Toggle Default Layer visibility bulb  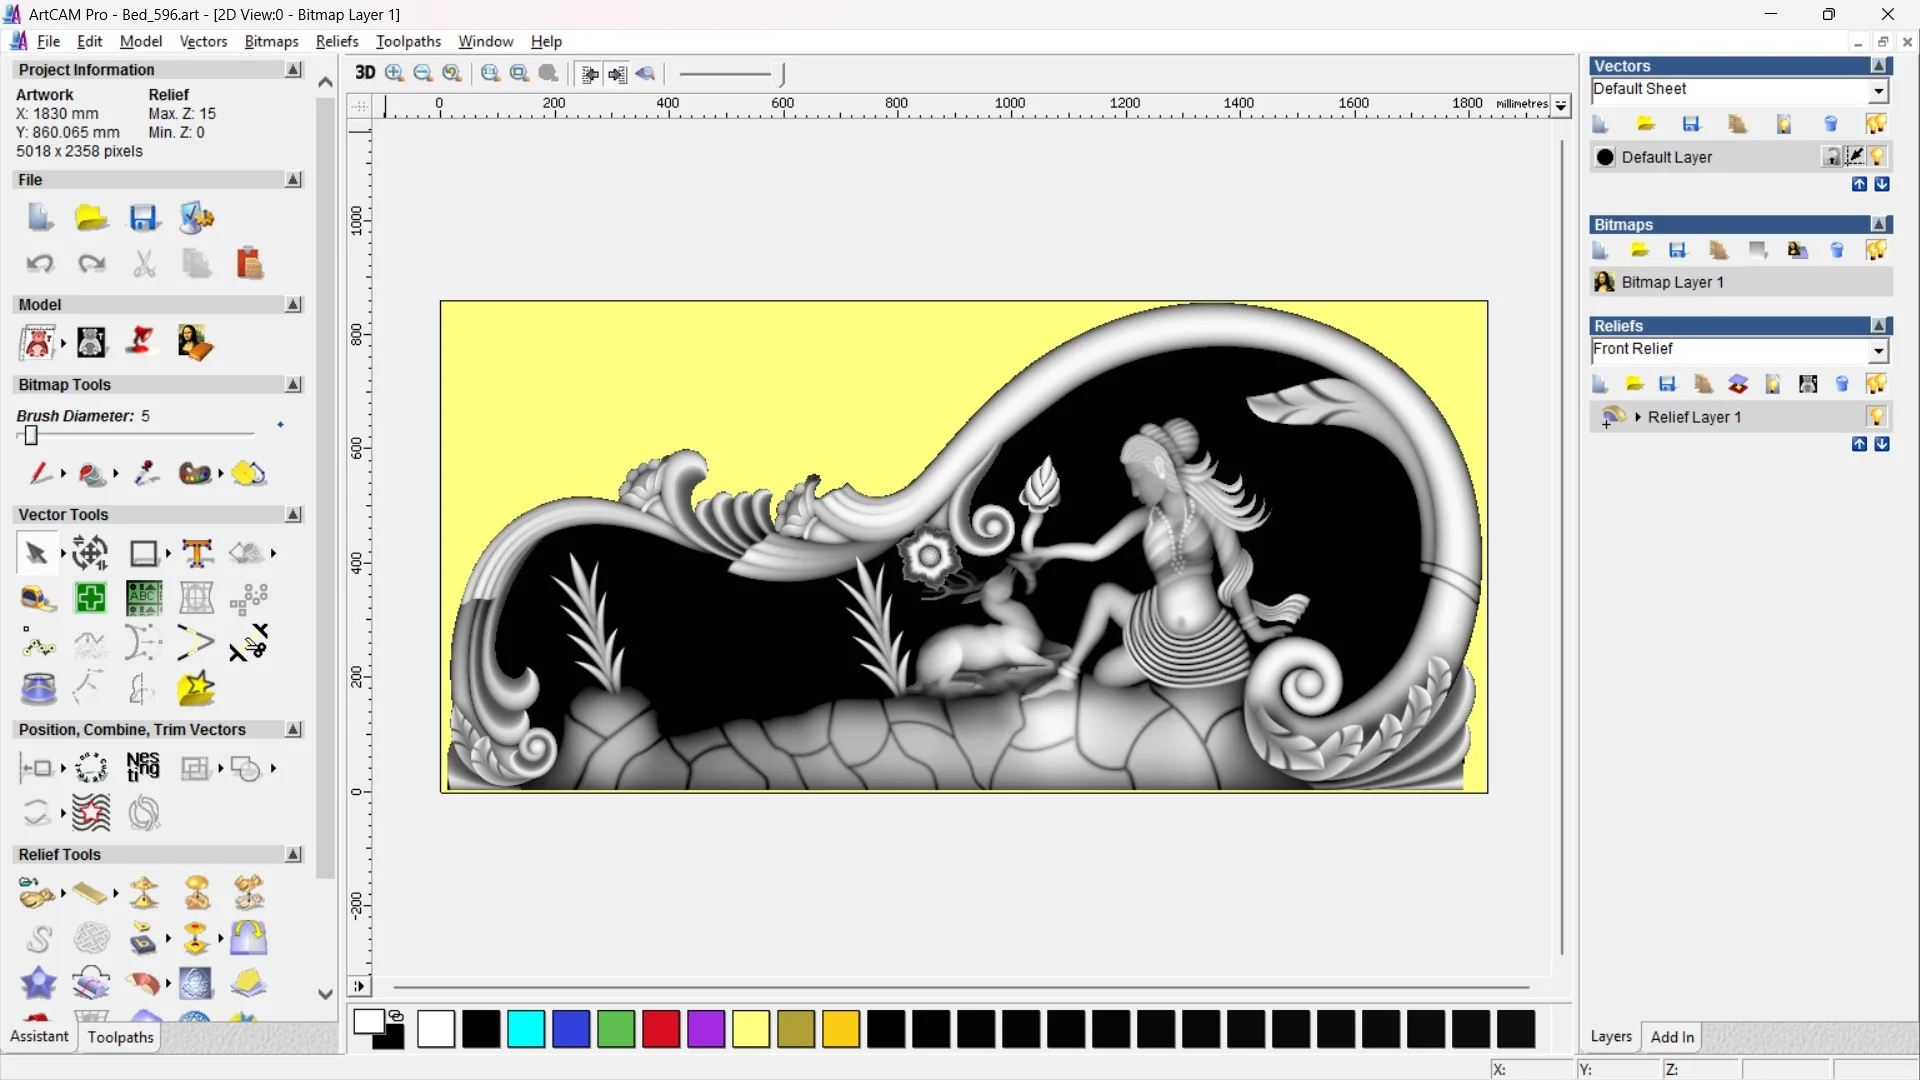1877,157
